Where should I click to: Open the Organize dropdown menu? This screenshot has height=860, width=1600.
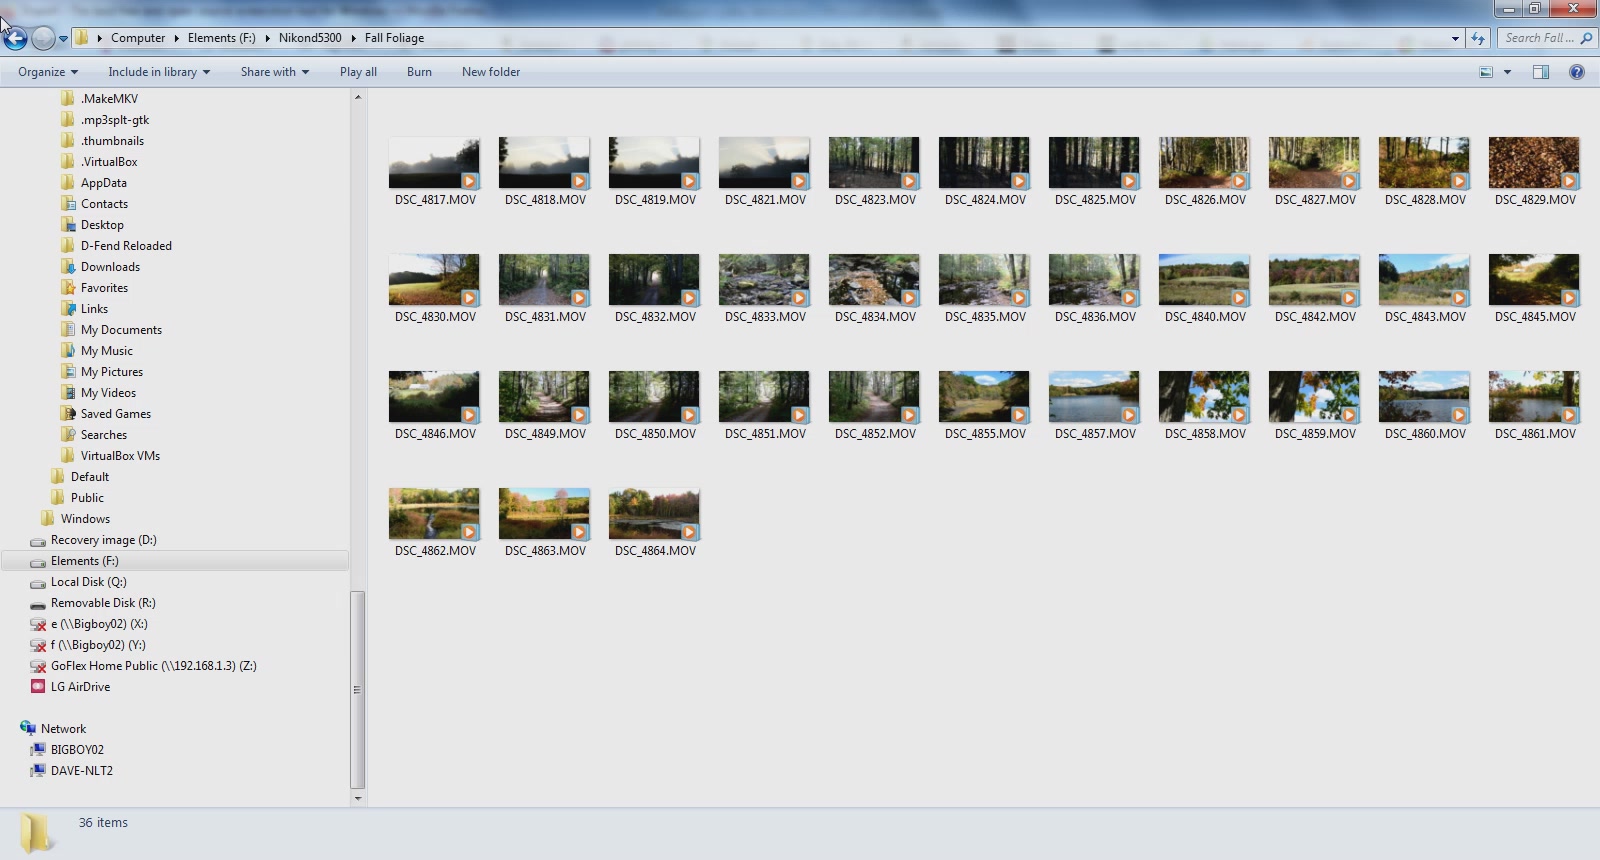(x=47, y=72)
